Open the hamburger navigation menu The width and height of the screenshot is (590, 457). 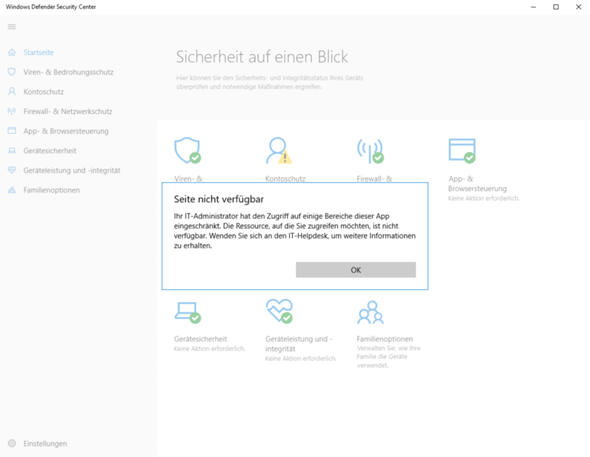12,27
